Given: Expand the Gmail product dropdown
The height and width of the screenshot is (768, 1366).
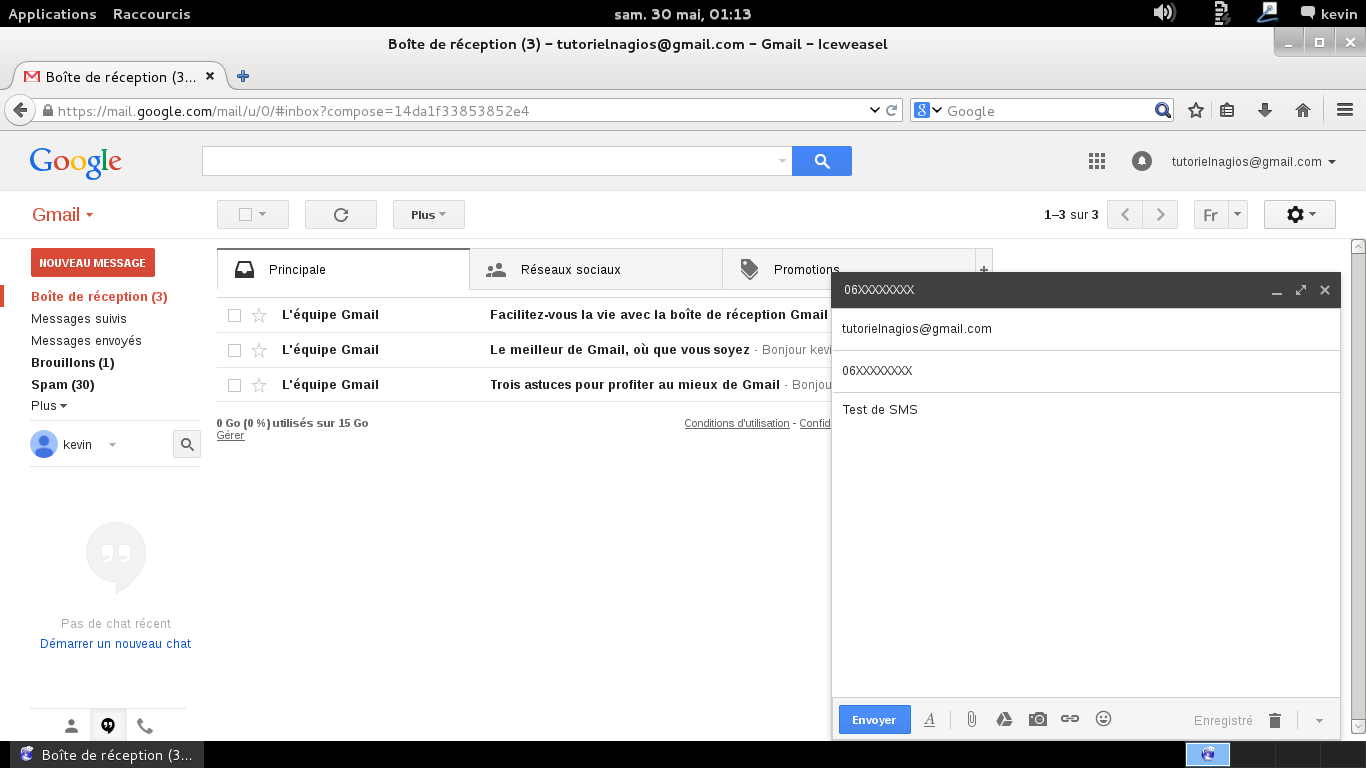Looking at the screenshot, I should (63, 215).
